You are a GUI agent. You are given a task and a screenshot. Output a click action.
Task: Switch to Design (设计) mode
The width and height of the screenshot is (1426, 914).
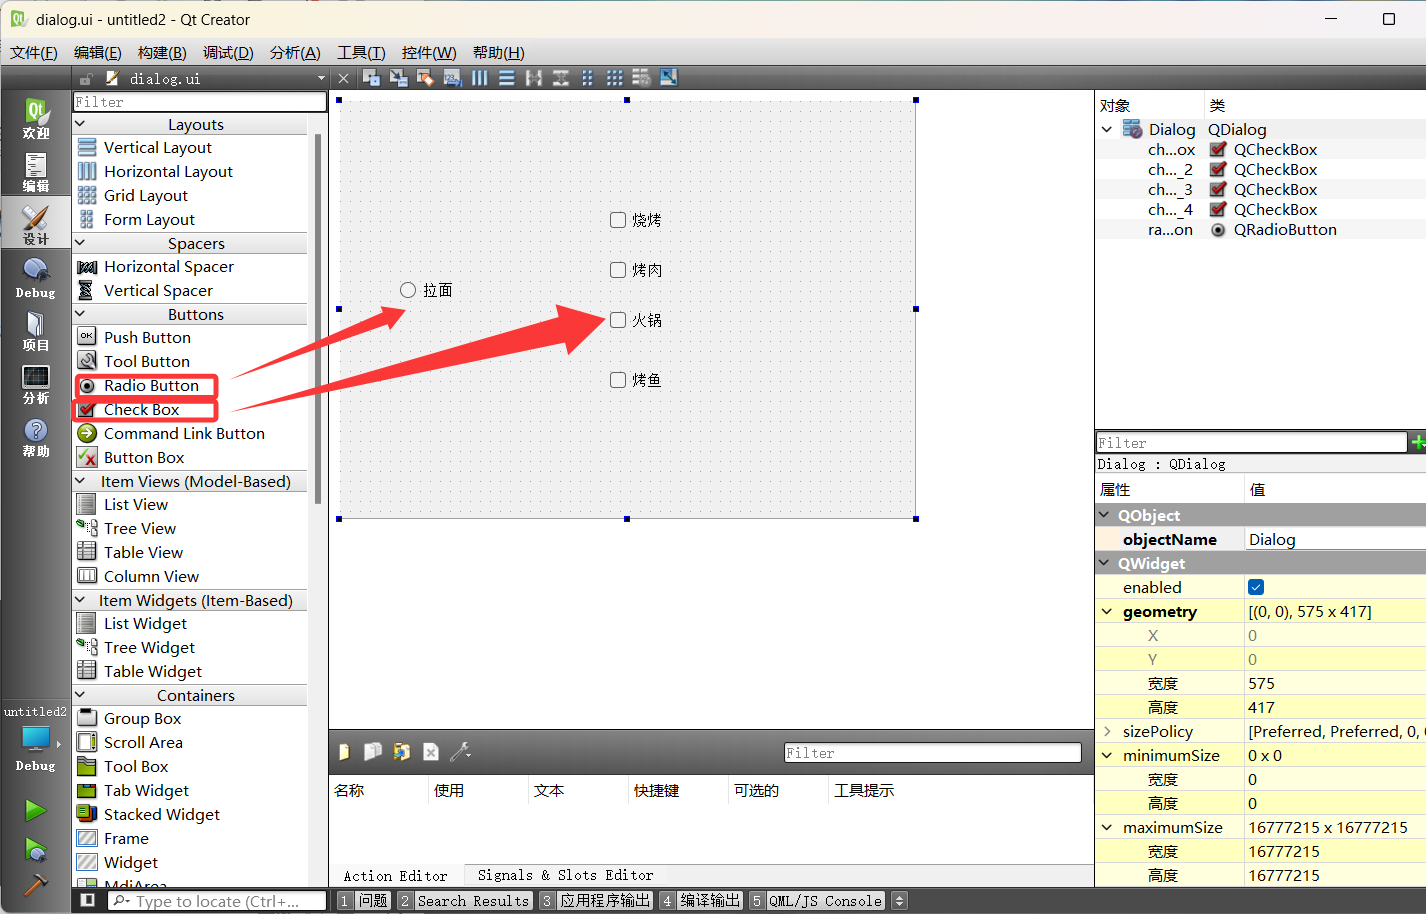pos(36,224)
